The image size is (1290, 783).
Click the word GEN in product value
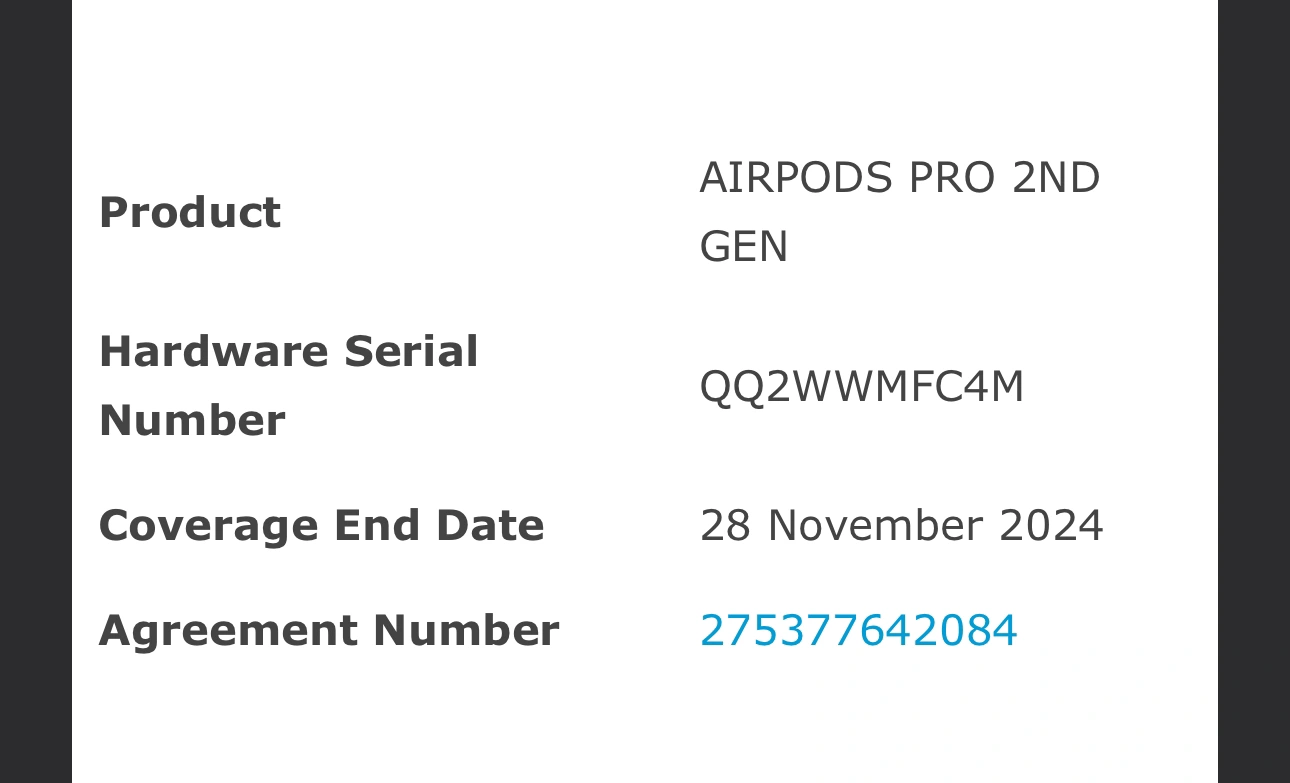(x=744, y=247)
